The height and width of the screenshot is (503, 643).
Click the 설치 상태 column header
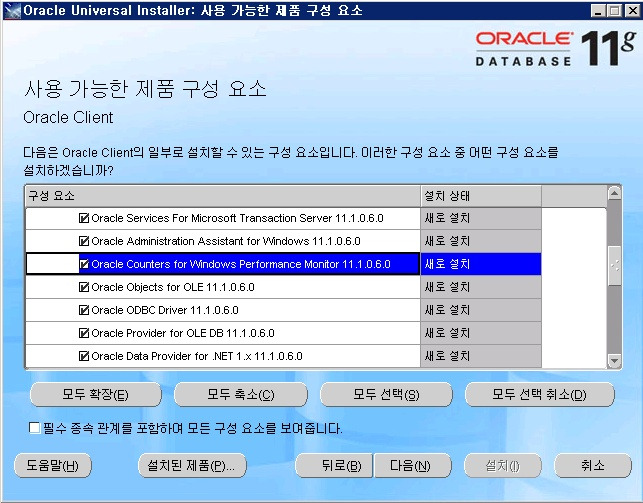click(481, 196)
